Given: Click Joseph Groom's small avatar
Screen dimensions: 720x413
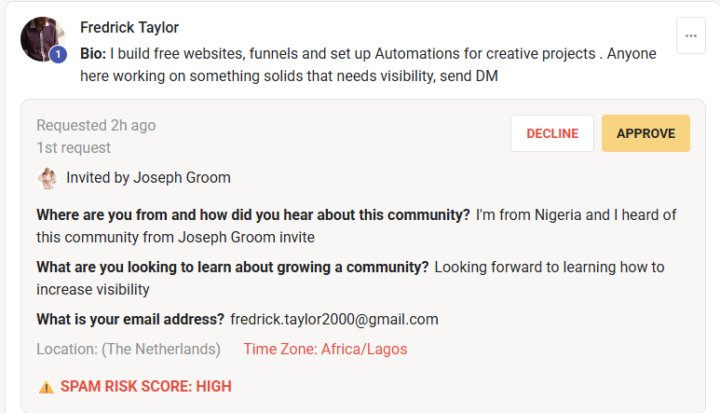Looking at the screenshot, I should tap(46, 178).
